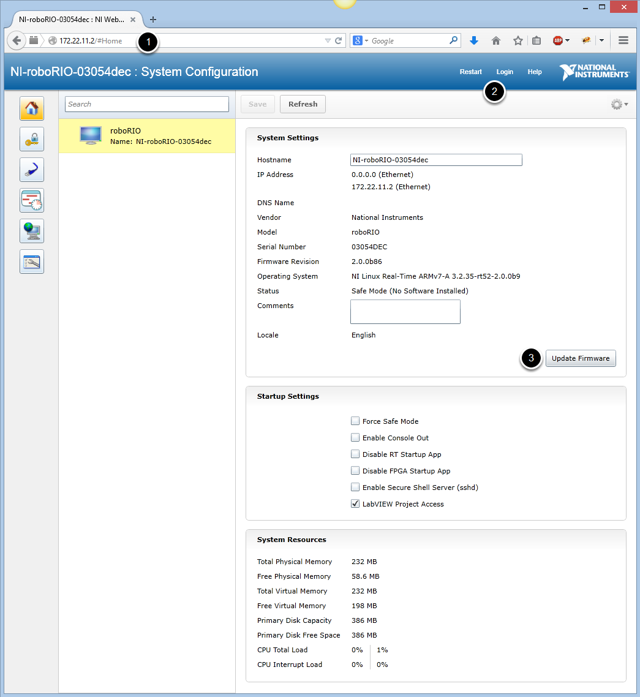Click Safe Mode (No Software Installed) status
The image size is (640, 697).
click(x=410, y=291)
